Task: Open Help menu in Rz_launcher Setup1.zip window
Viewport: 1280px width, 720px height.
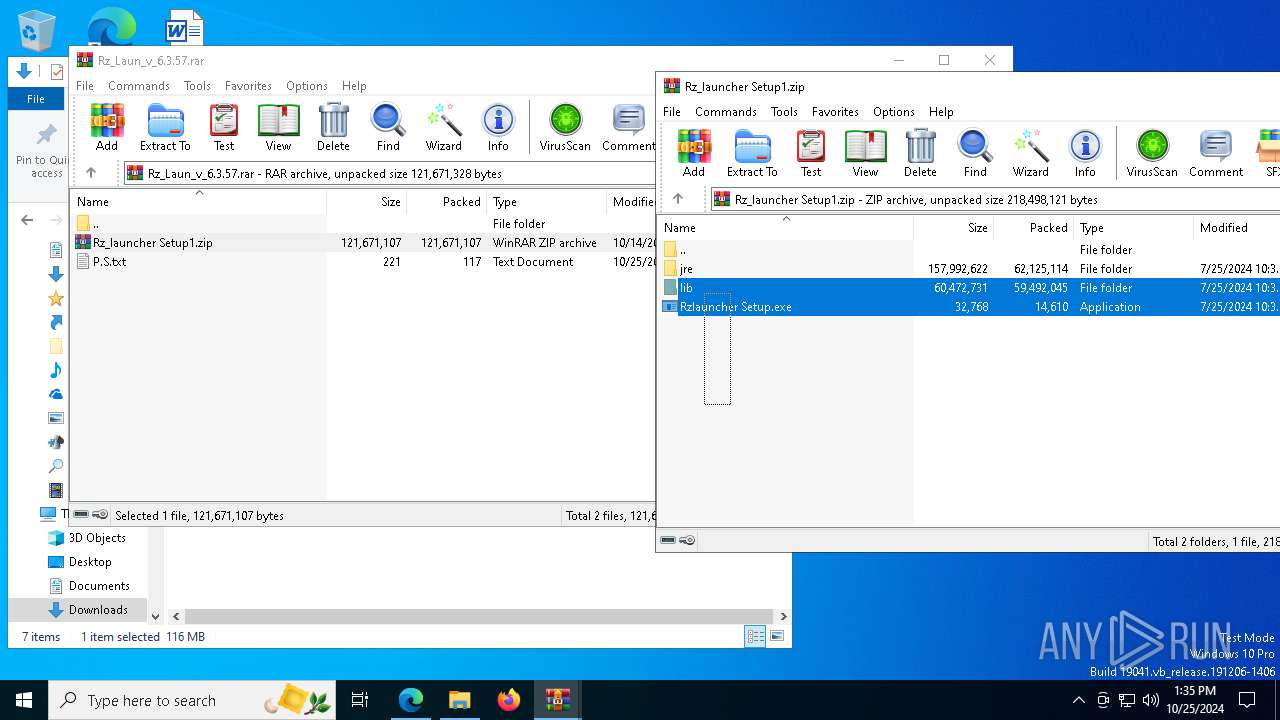Action: pos(941,112)
